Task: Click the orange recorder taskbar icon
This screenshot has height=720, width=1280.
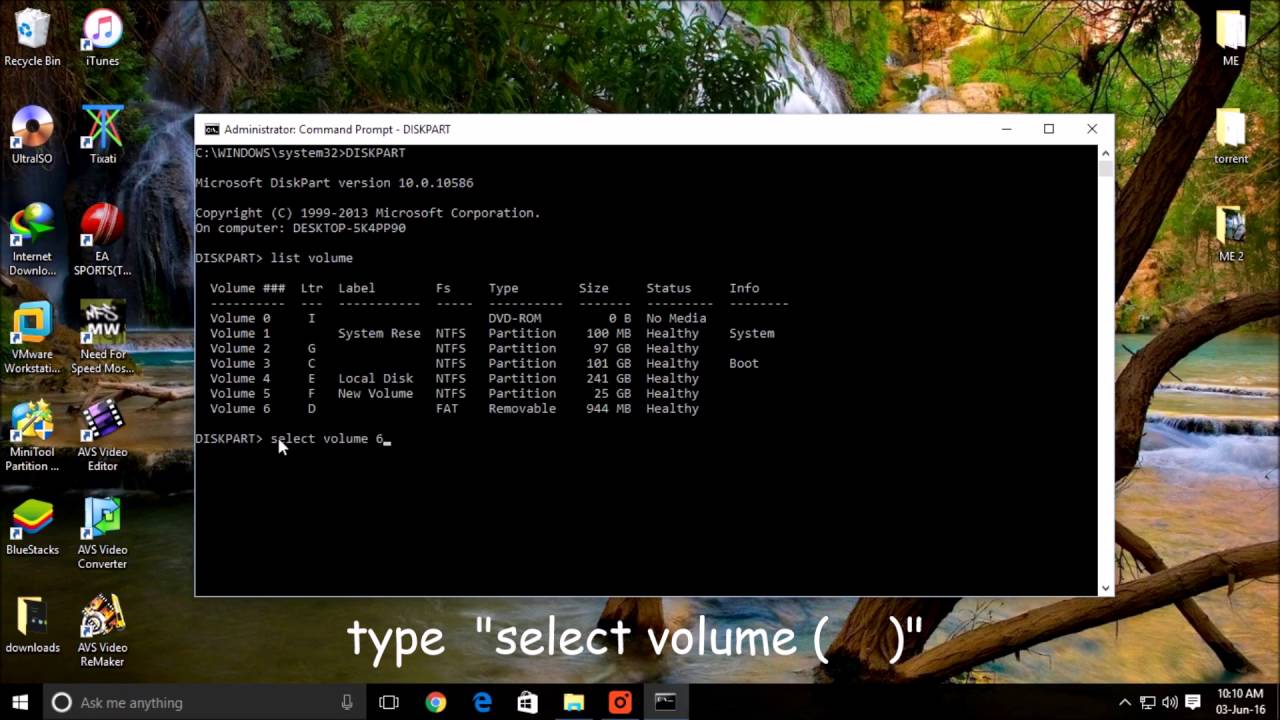Action: point(620,702)
